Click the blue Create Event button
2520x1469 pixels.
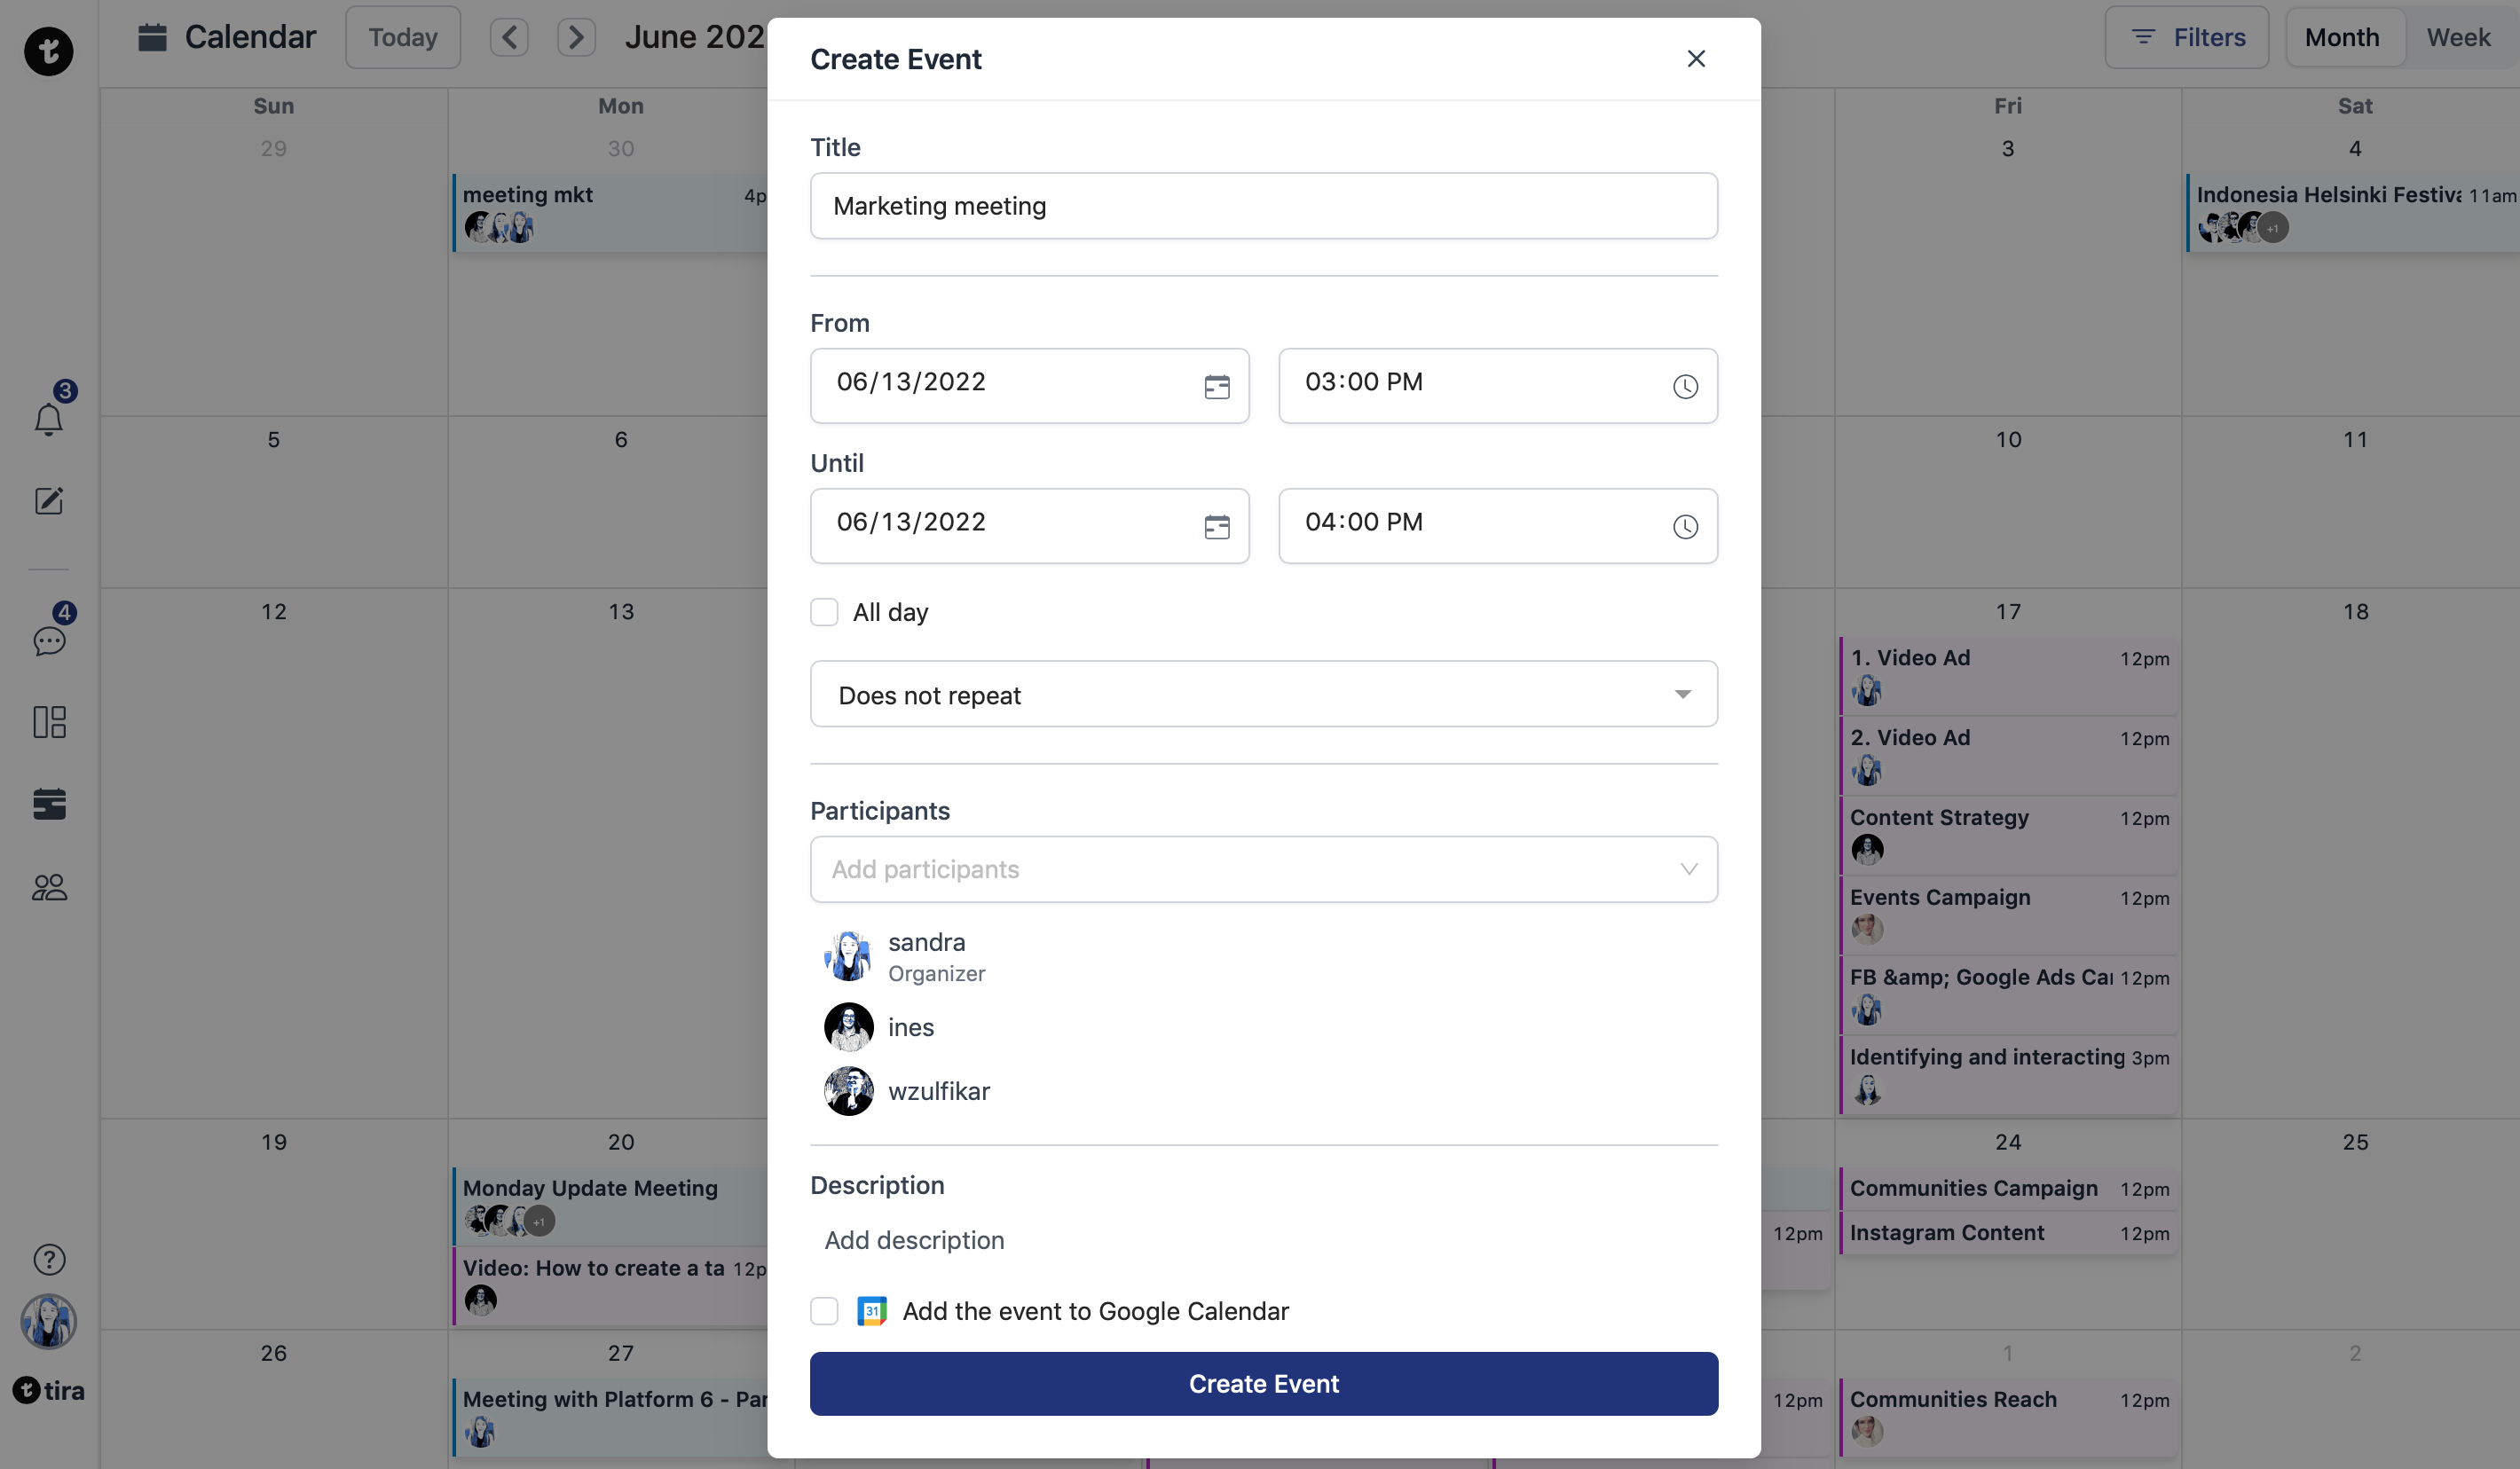click(x=1264, y=1384)
